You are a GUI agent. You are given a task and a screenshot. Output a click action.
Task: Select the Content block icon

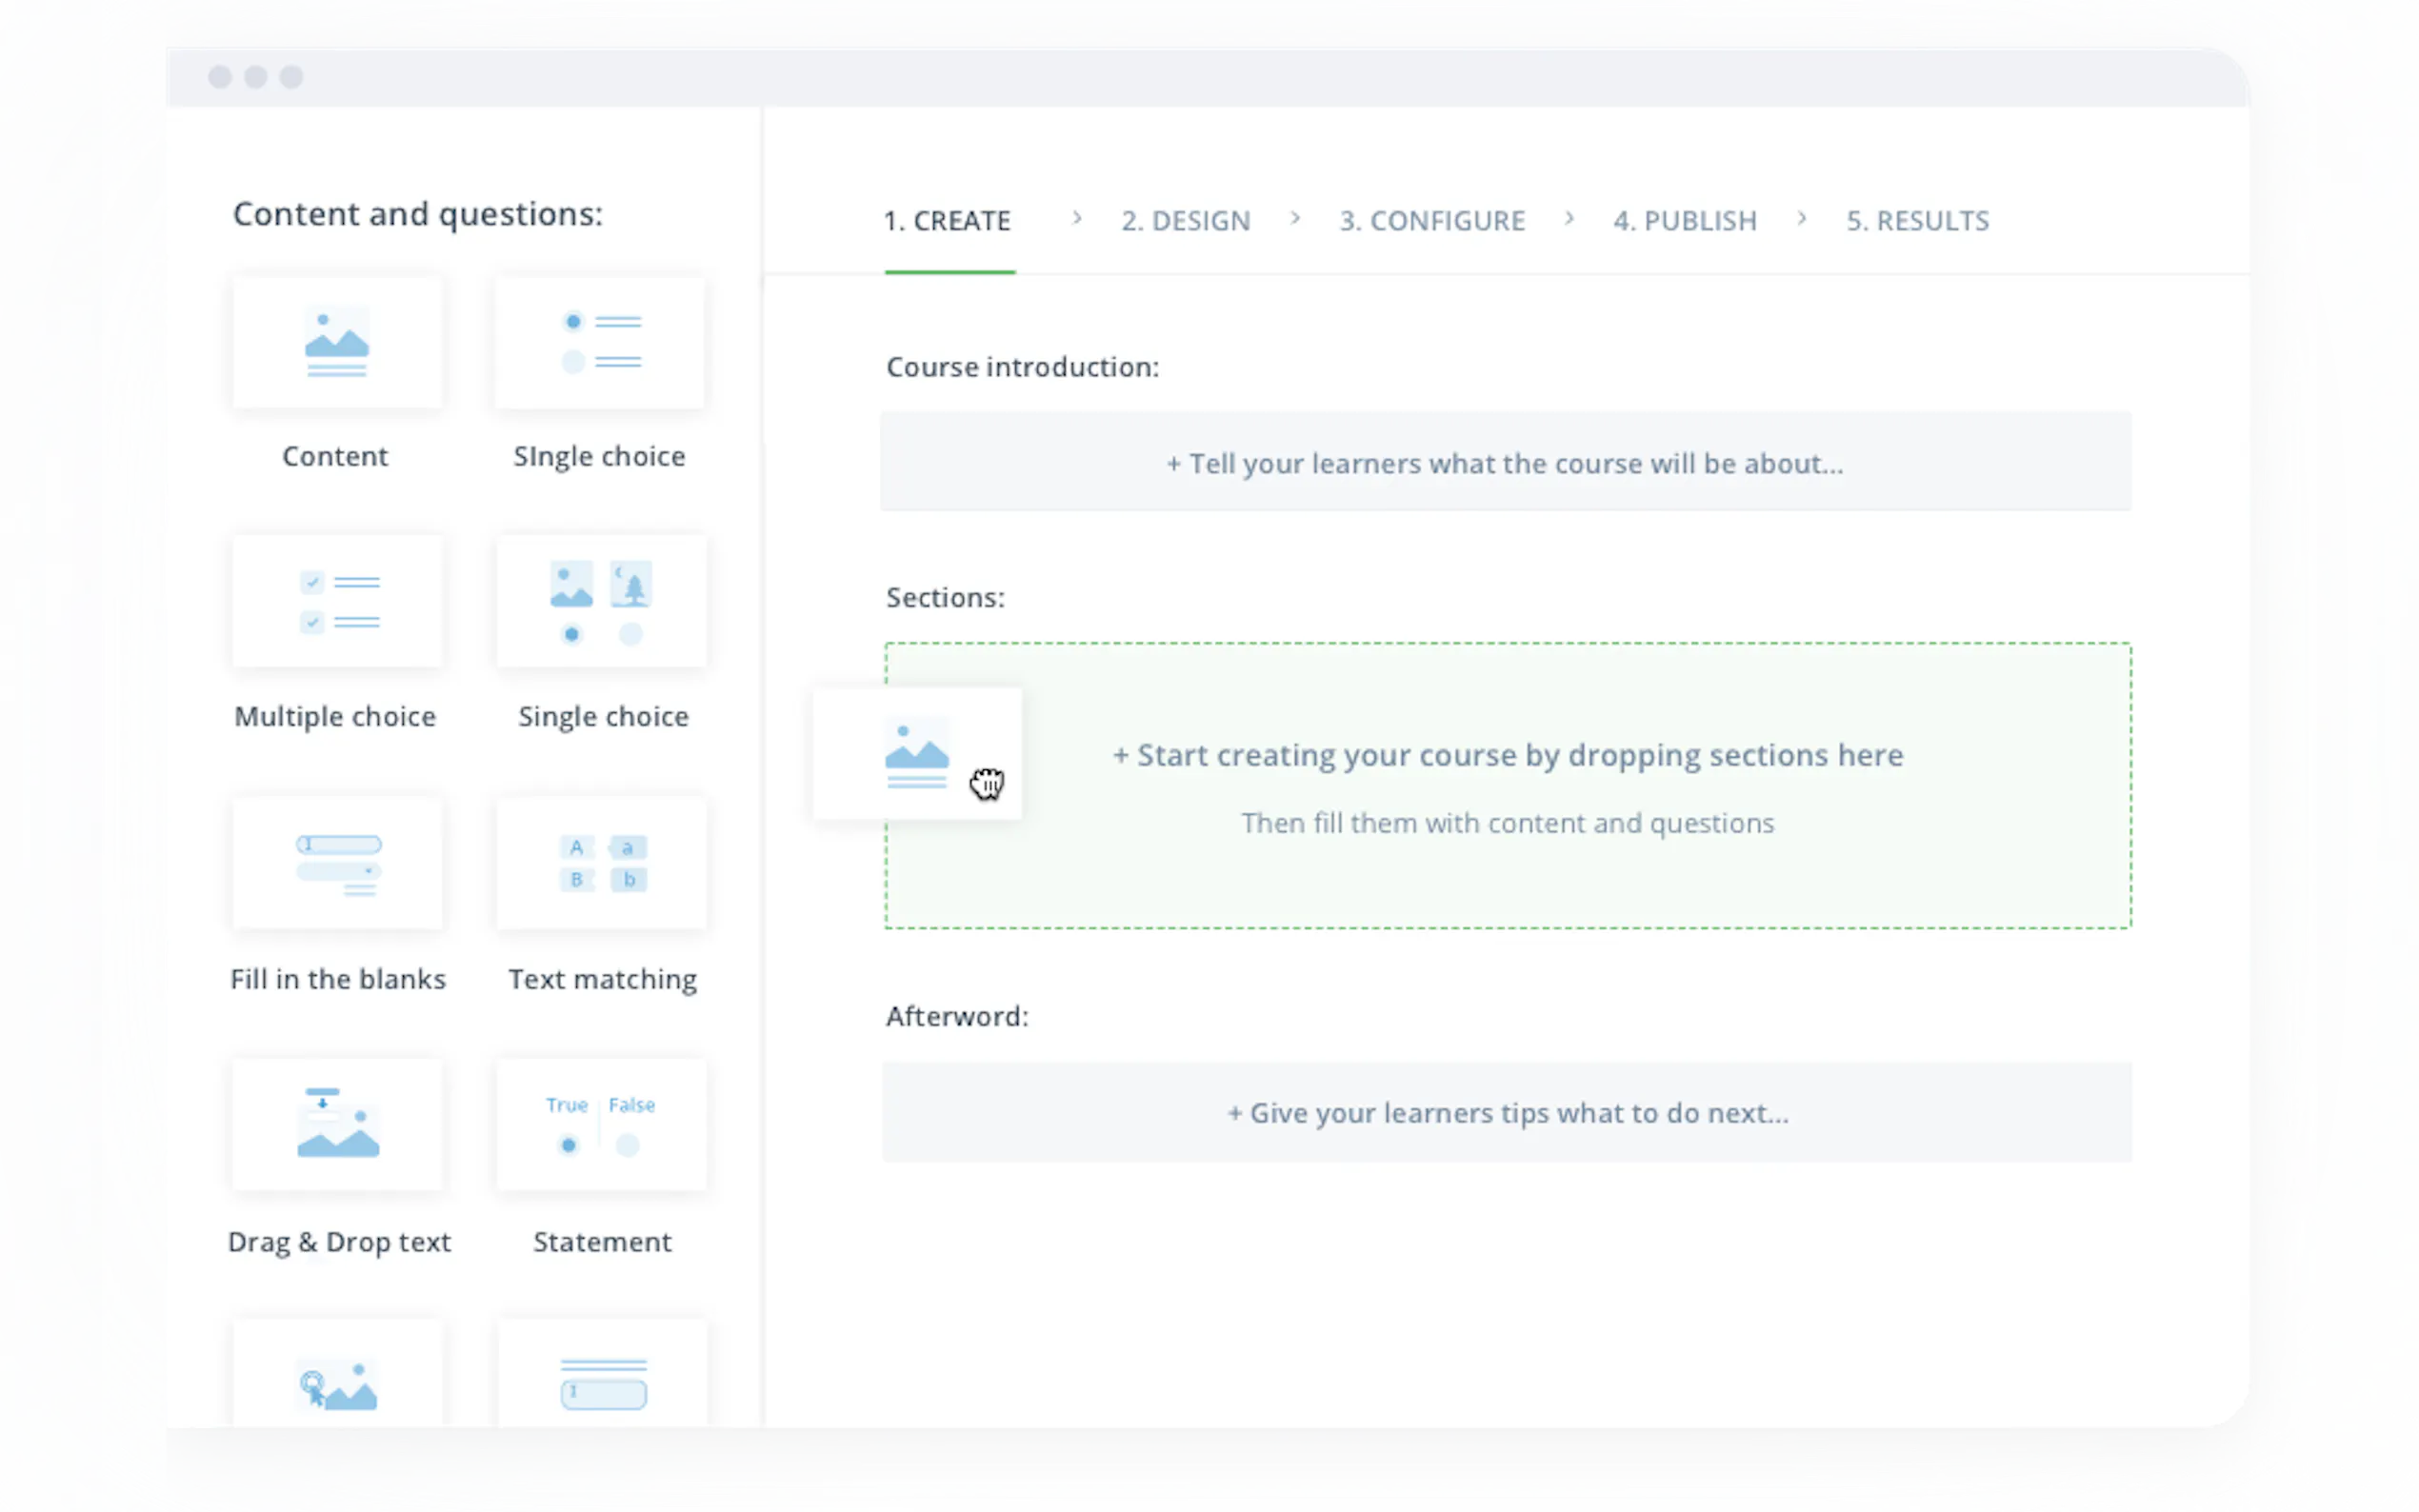click(336, 342)
